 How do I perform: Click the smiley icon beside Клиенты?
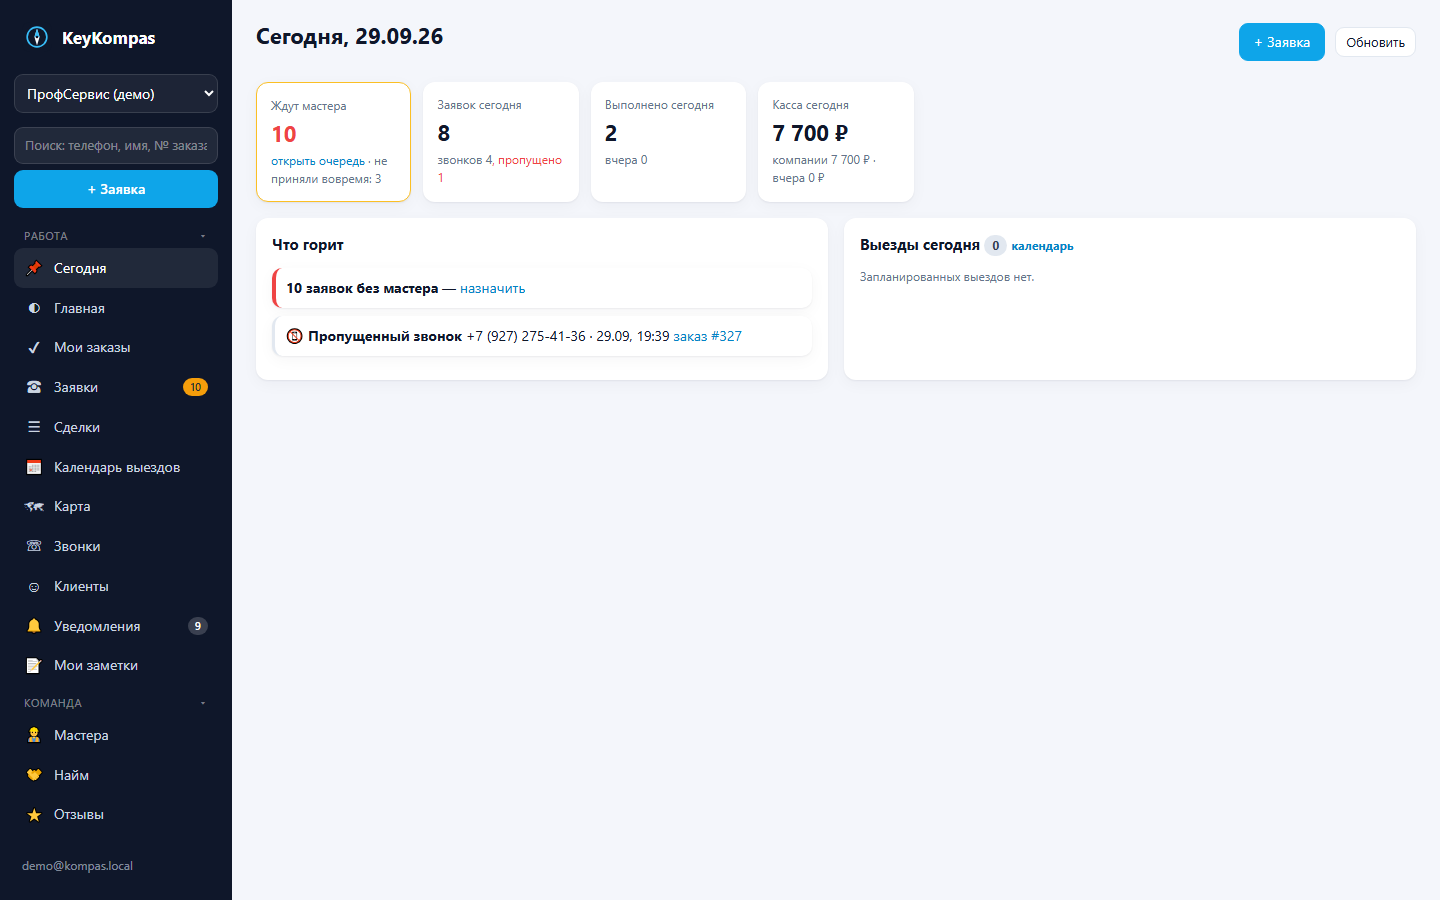tap(34, 587)
